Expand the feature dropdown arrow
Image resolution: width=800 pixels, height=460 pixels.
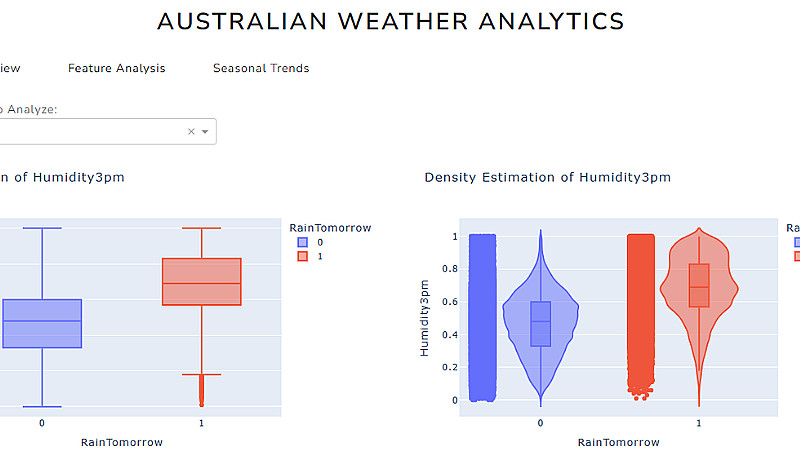point(205,132)
